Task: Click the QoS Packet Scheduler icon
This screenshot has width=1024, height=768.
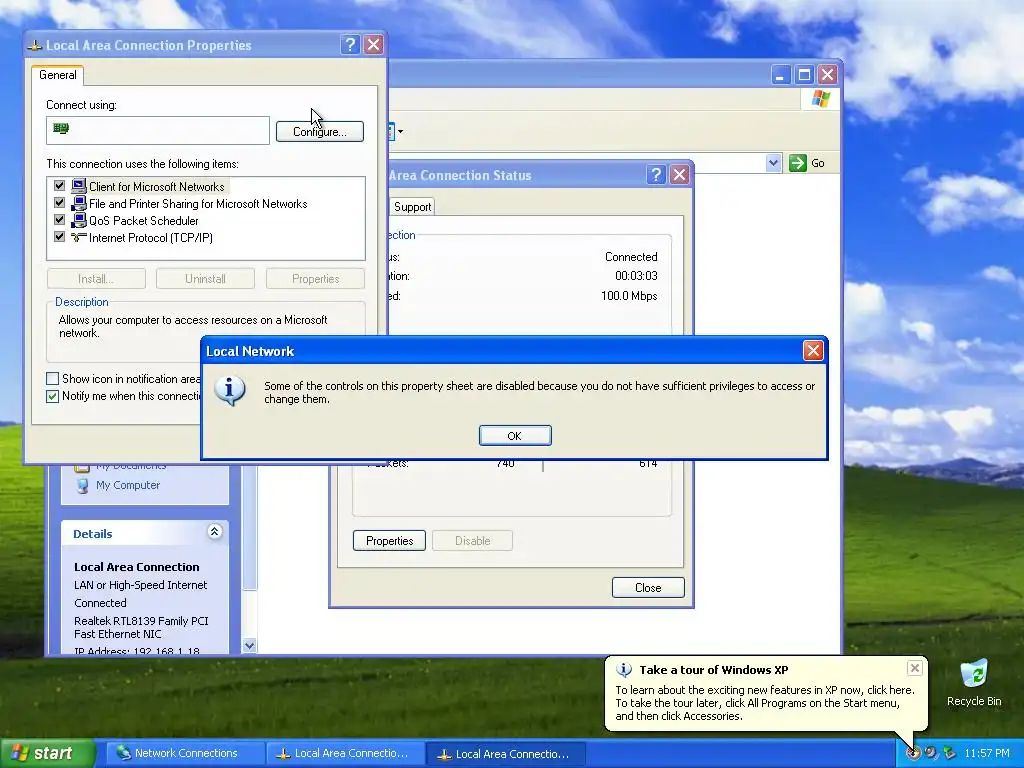Action: point(78,220)
